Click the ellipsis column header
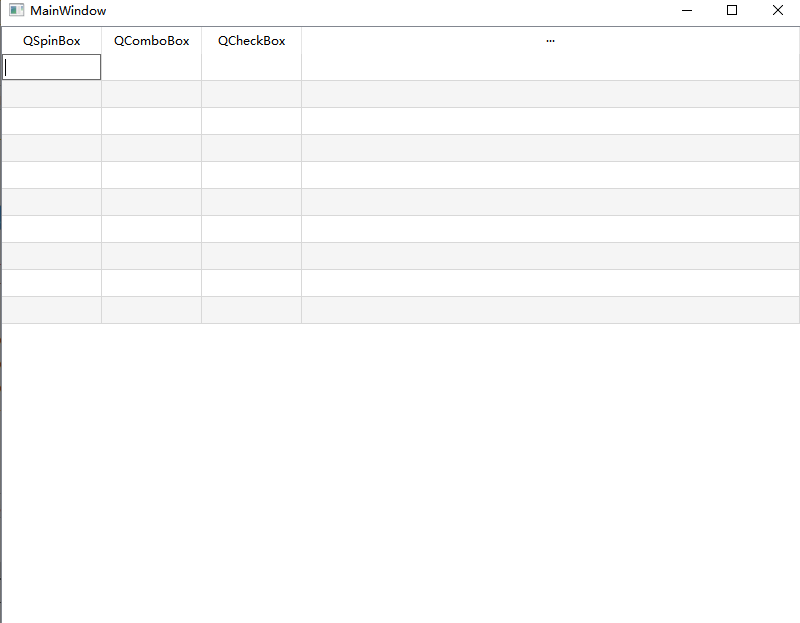 pyautogui.click(x=551, y=41)
